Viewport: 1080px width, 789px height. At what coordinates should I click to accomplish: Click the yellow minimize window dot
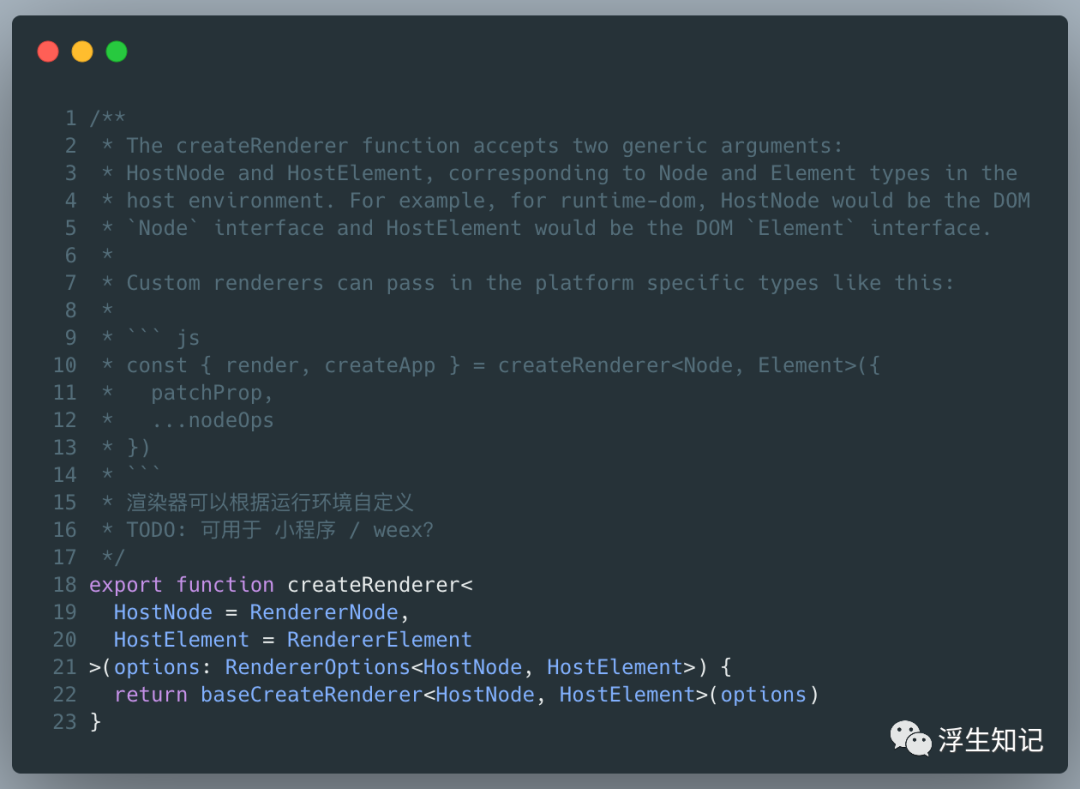pyautogui.click(x=83, y=52)
